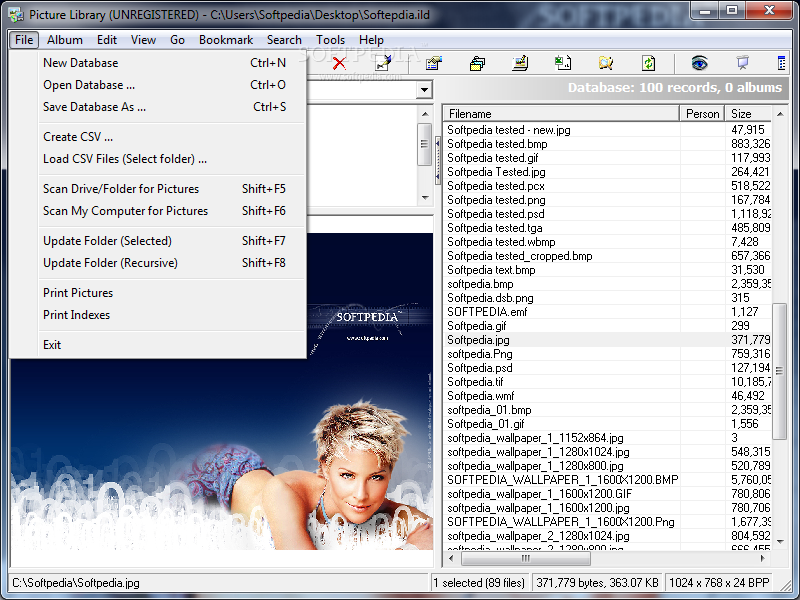The height and width of the screenshot is (600, 800).
Task: Open the Tools menu
Action: pyautogui.click(x=331, y=40)
